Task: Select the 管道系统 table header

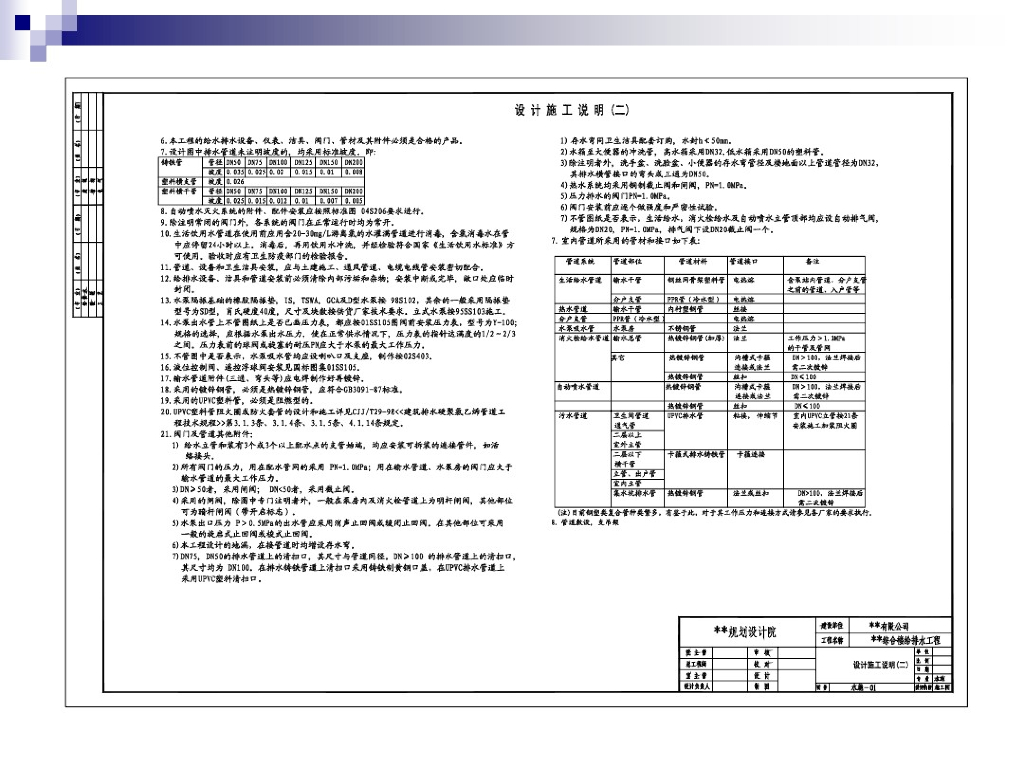Action: click(580, 261)
